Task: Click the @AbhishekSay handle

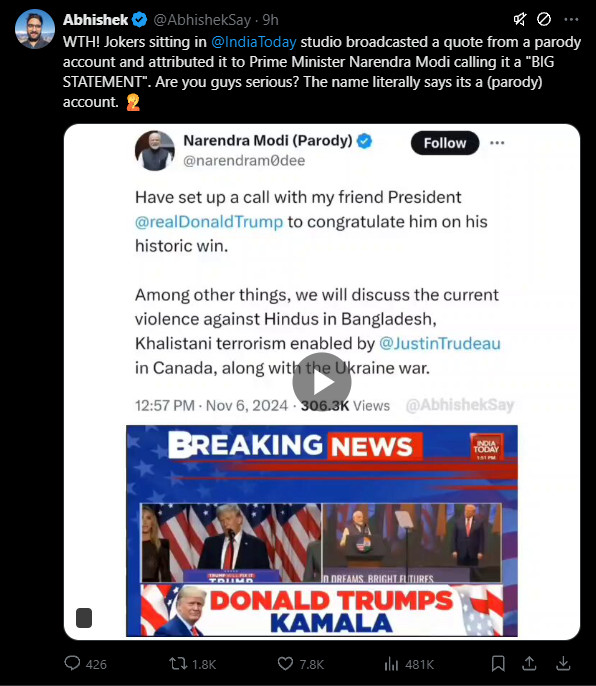Action: [x=202, y=20]
